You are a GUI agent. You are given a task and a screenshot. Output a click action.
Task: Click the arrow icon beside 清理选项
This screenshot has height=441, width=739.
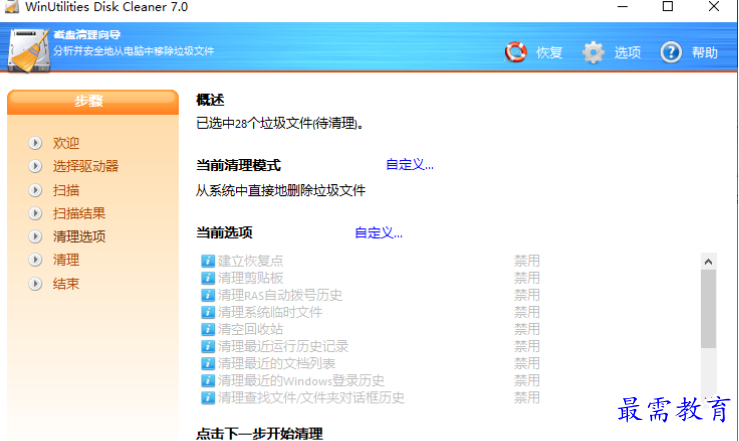(x=35, y=236)
